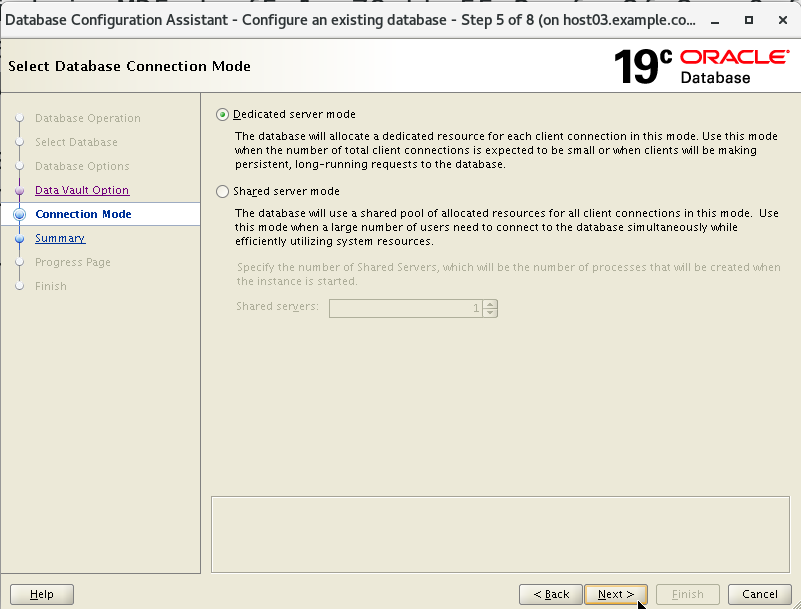Click the empty message area box
Screen dimensions: 801x609
click(500, 534)
